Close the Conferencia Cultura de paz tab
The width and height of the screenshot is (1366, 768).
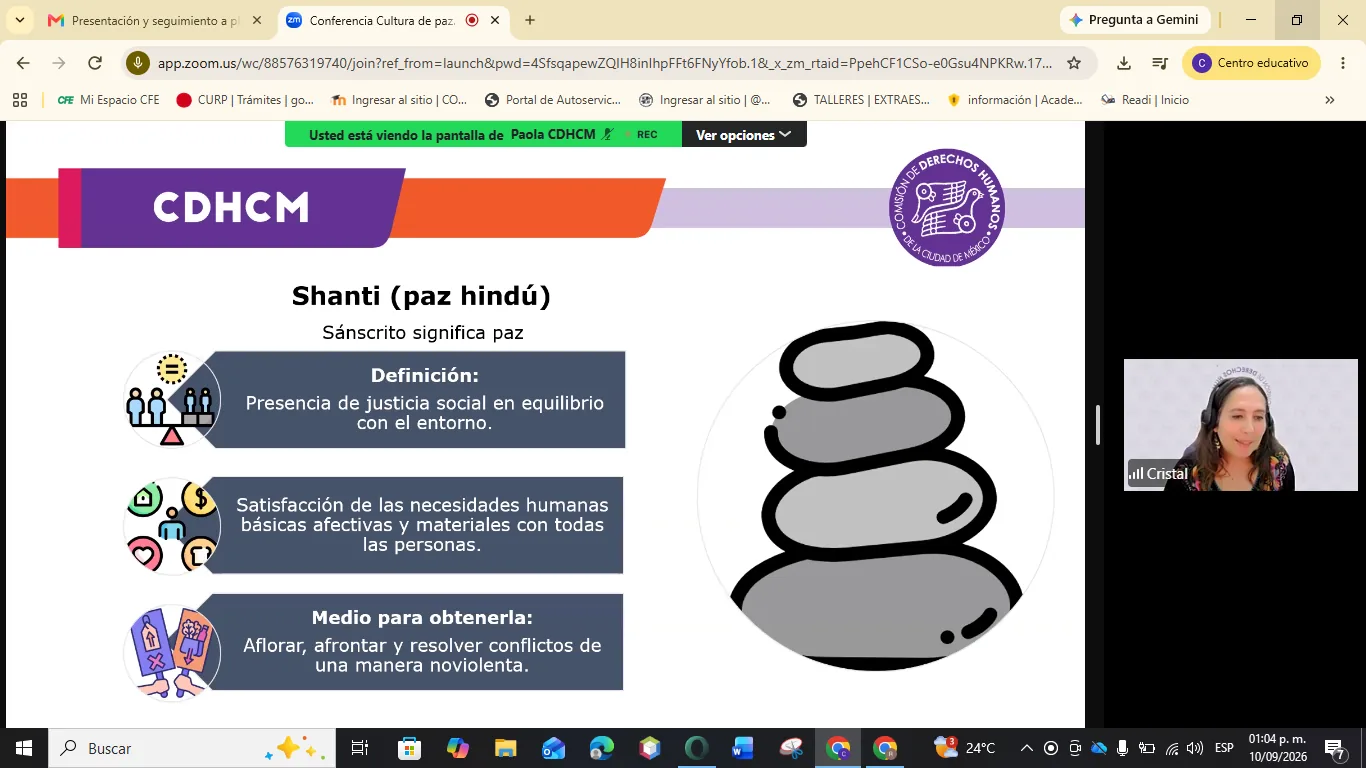[x=494, y=20]
